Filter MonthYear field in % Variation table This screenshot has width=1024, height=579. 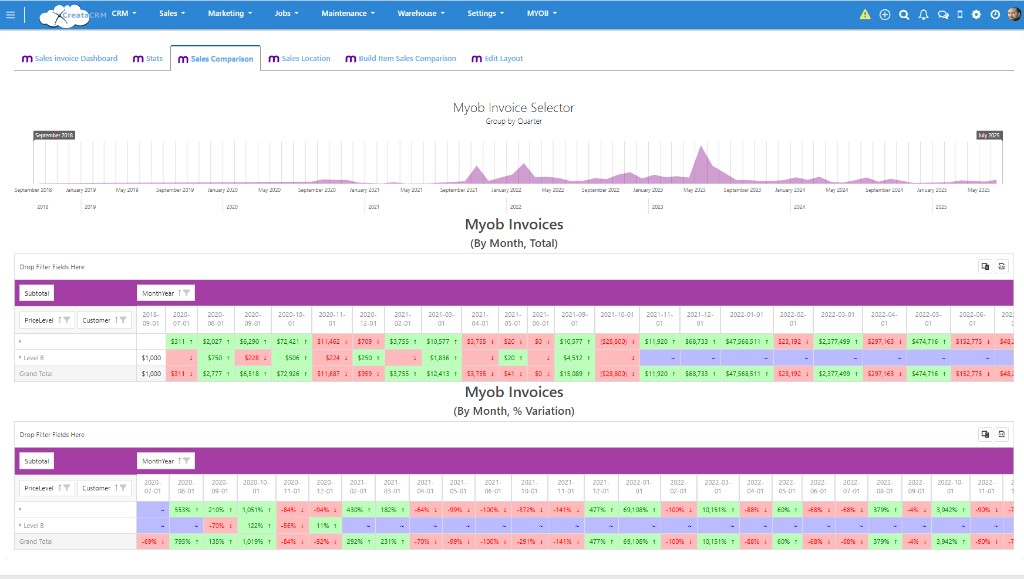[186, 461]
